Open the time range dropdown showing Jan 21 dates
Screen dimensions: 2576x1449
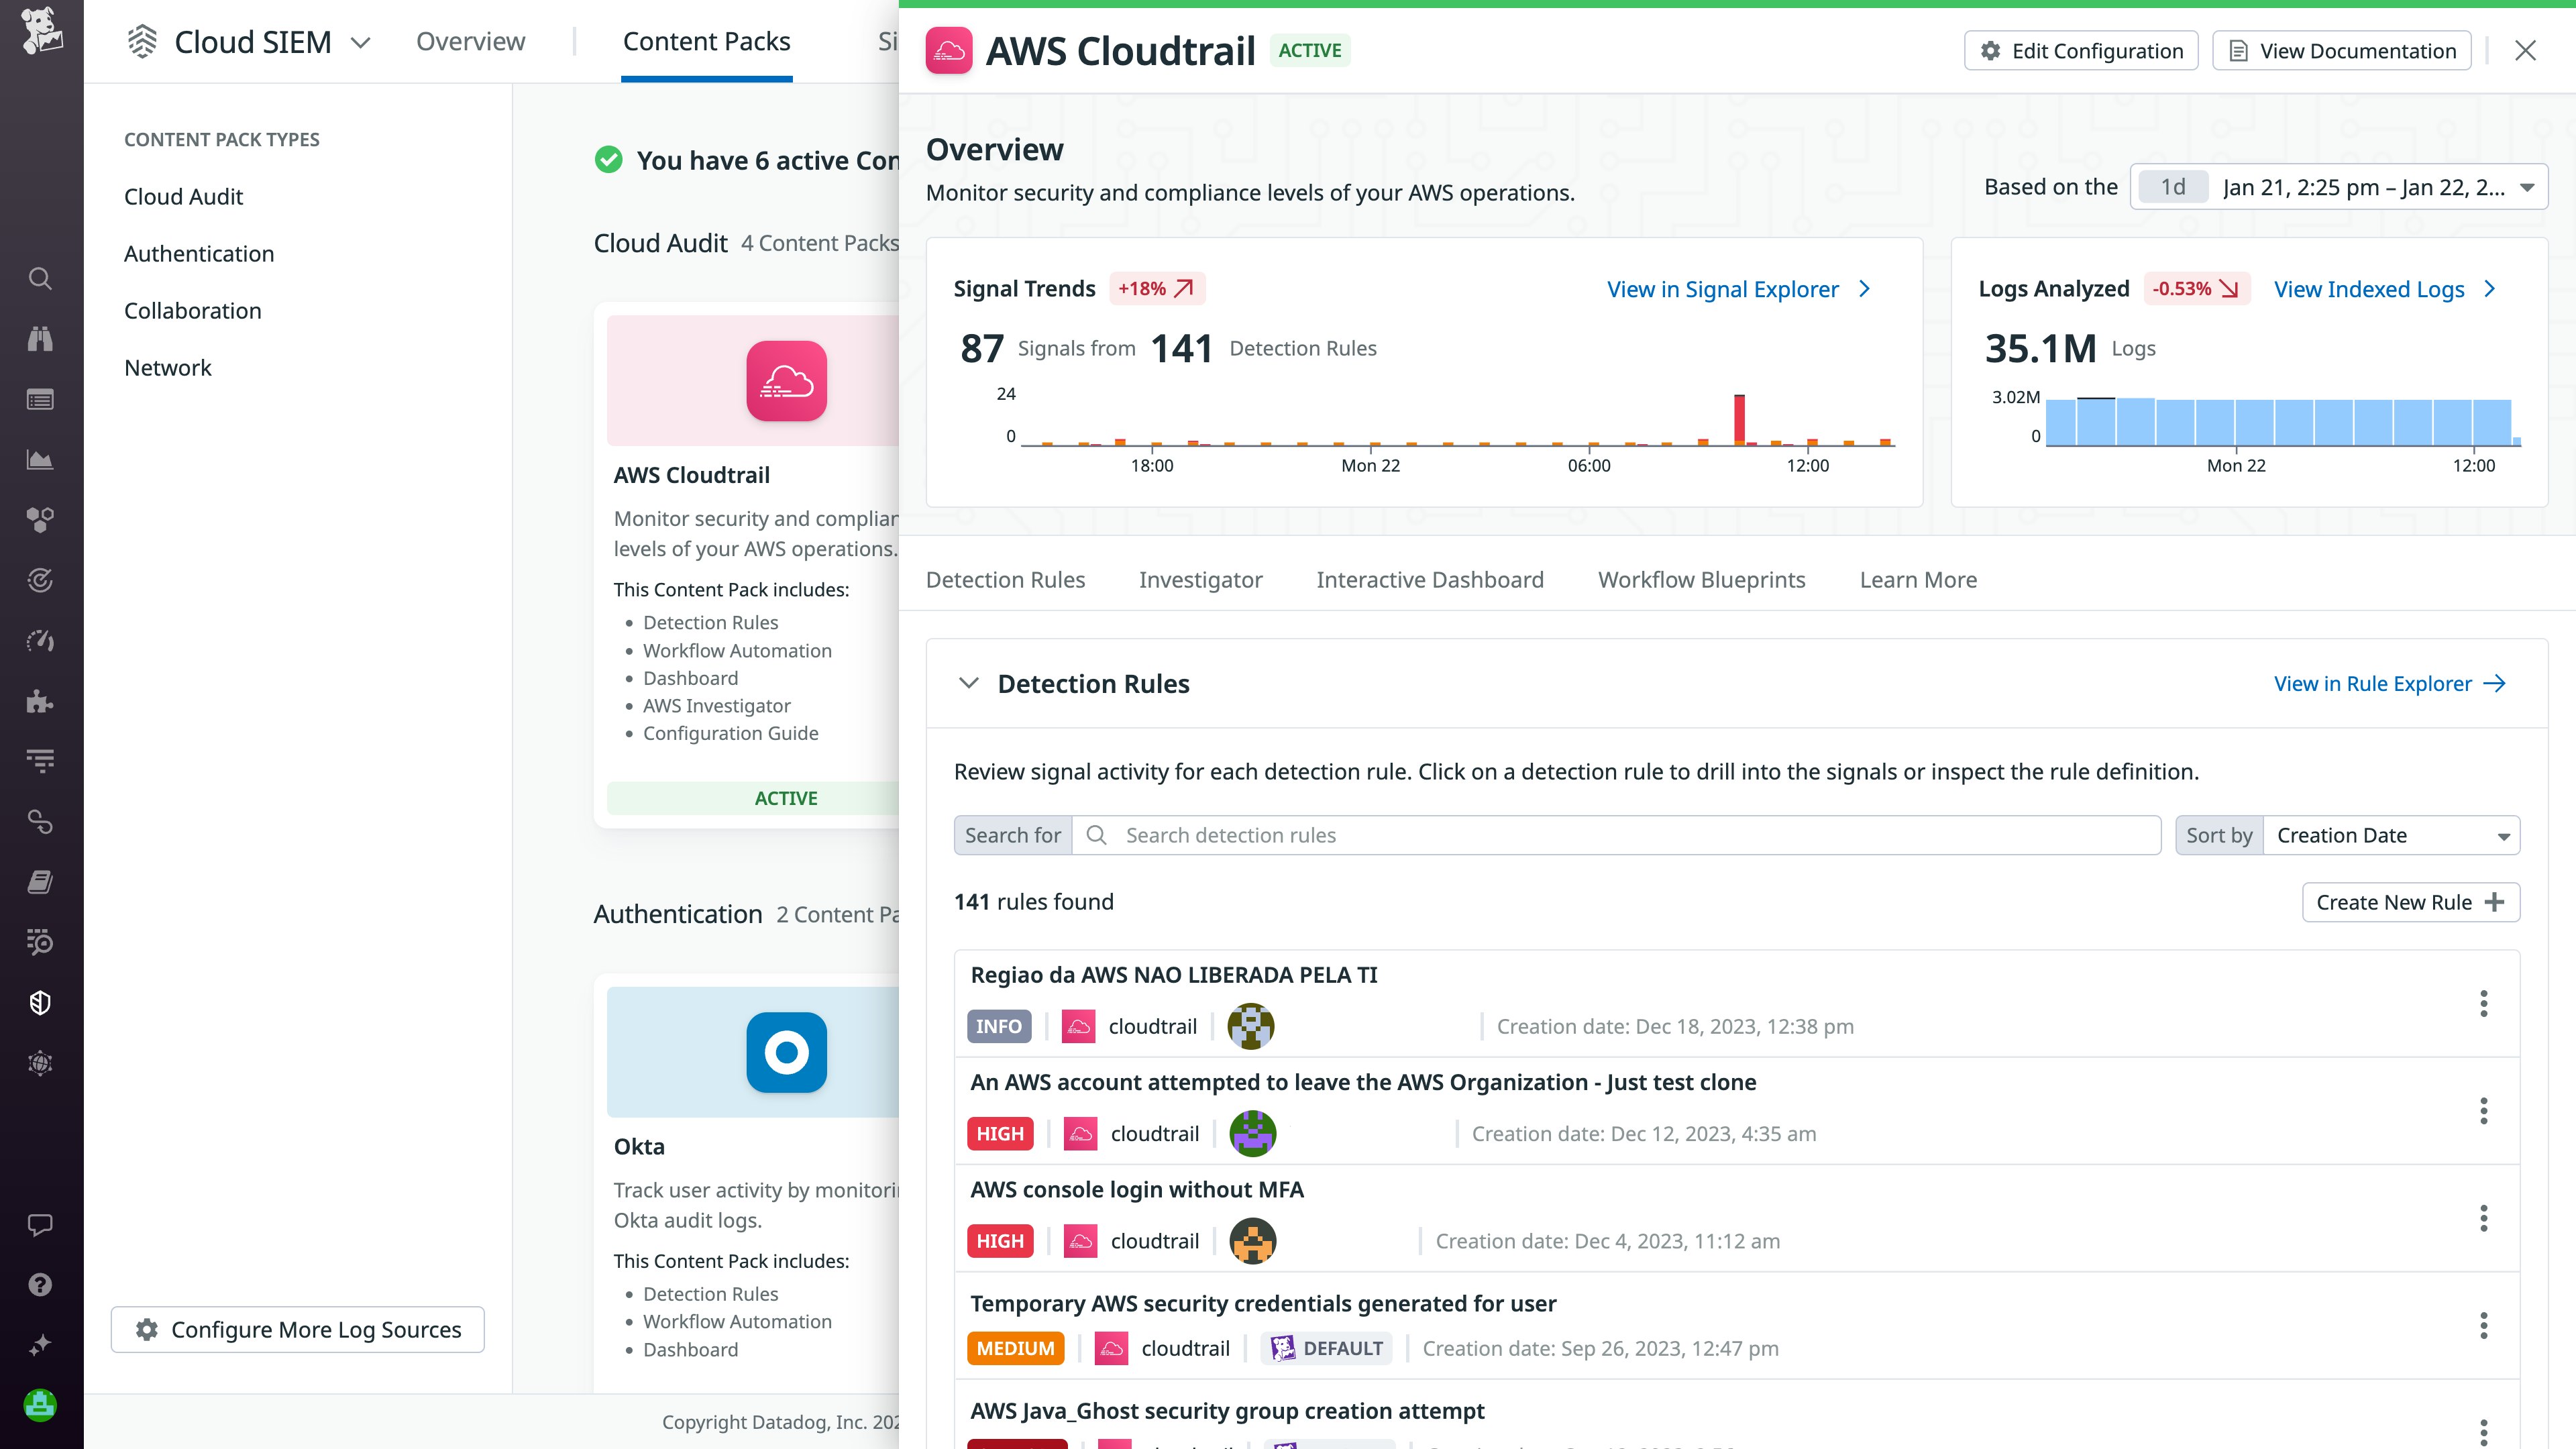[x=2340, y=186]
